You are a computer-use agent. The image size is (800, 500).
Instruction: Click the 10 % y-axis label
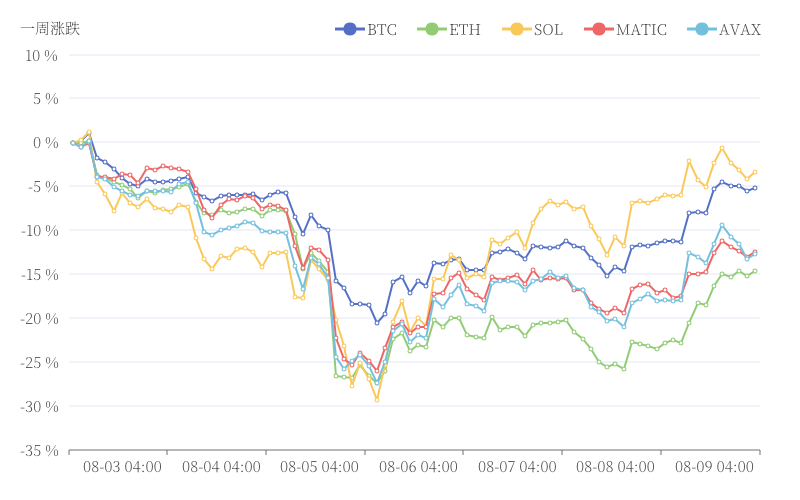42,55
